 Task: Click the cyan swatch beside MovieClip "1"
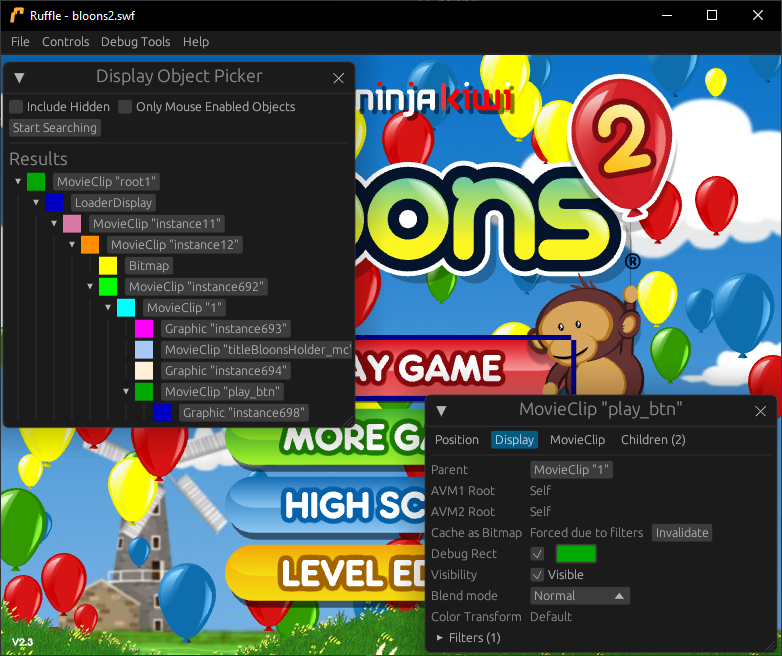126,308
